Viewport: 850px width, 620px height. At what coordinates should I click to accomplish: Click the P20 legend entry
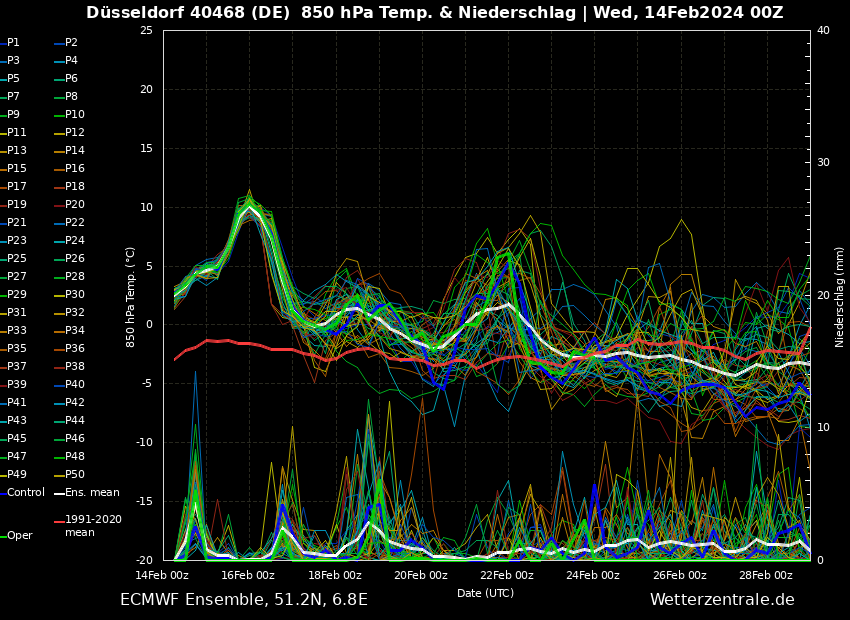(x=75, y=205)
